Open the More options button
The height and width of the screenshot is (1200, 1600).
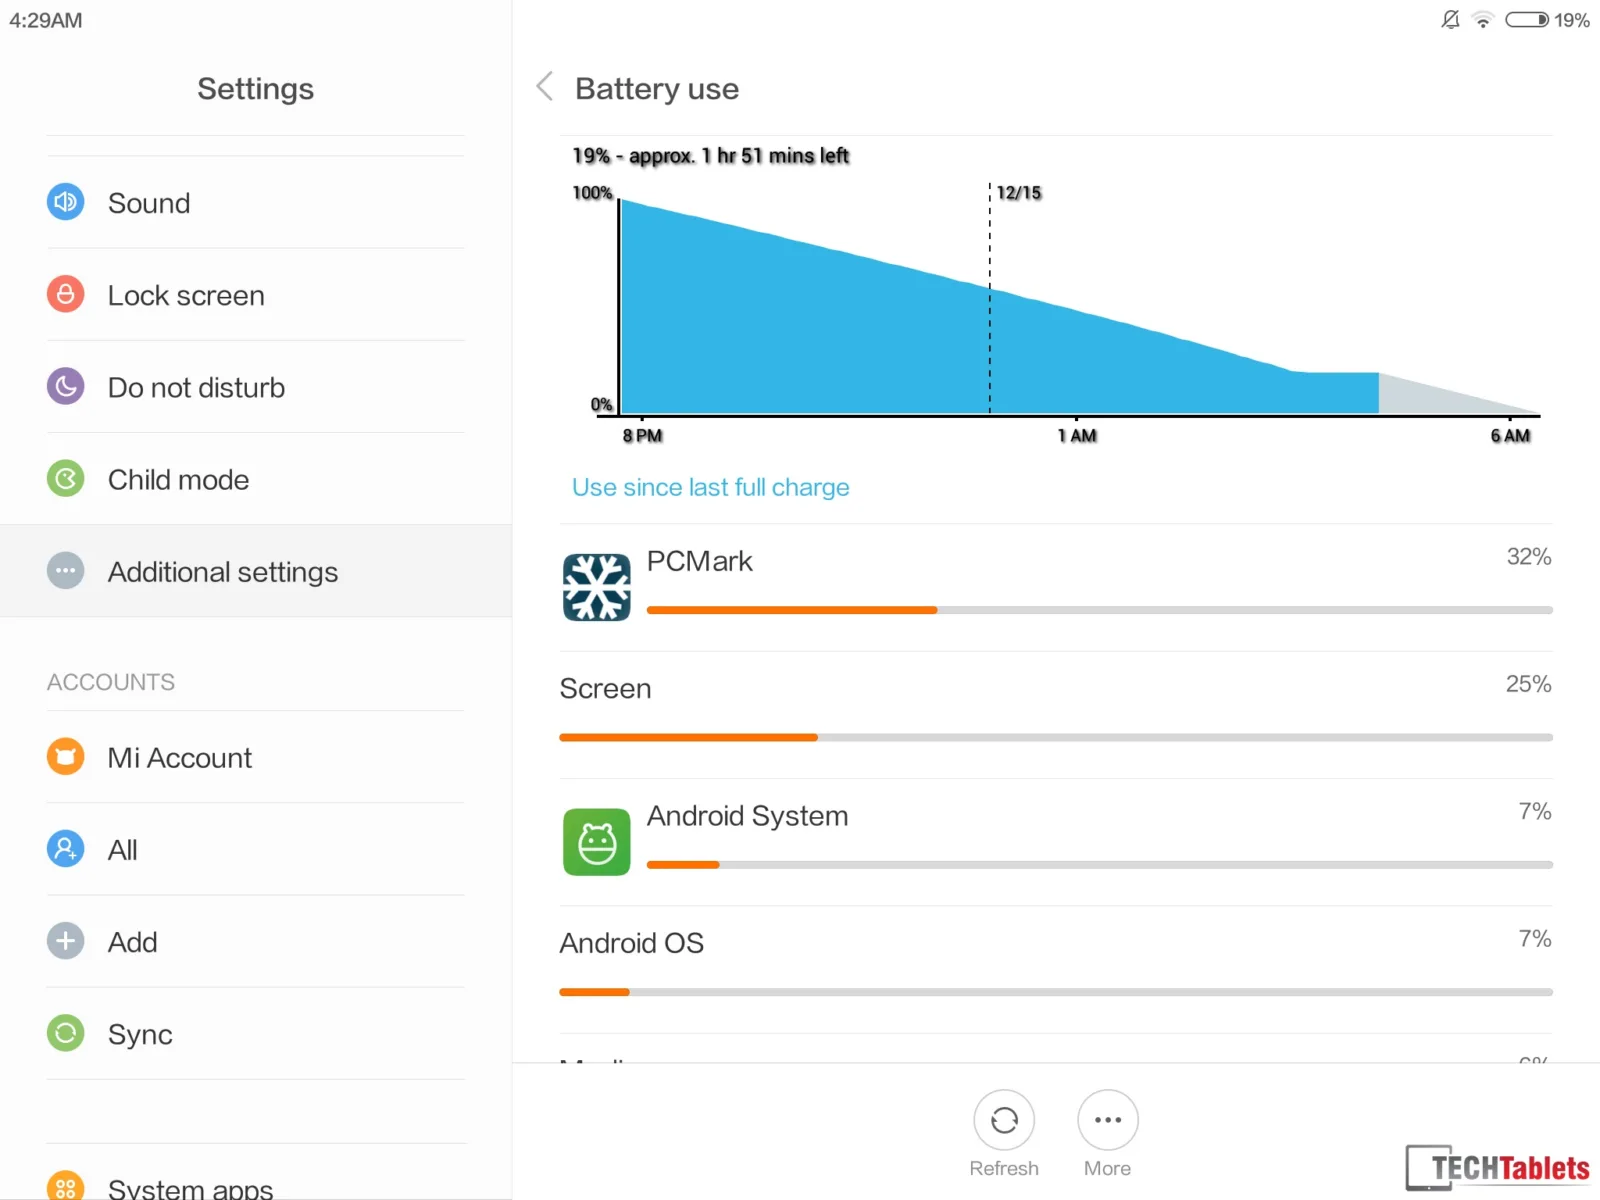point(1108,1120)
